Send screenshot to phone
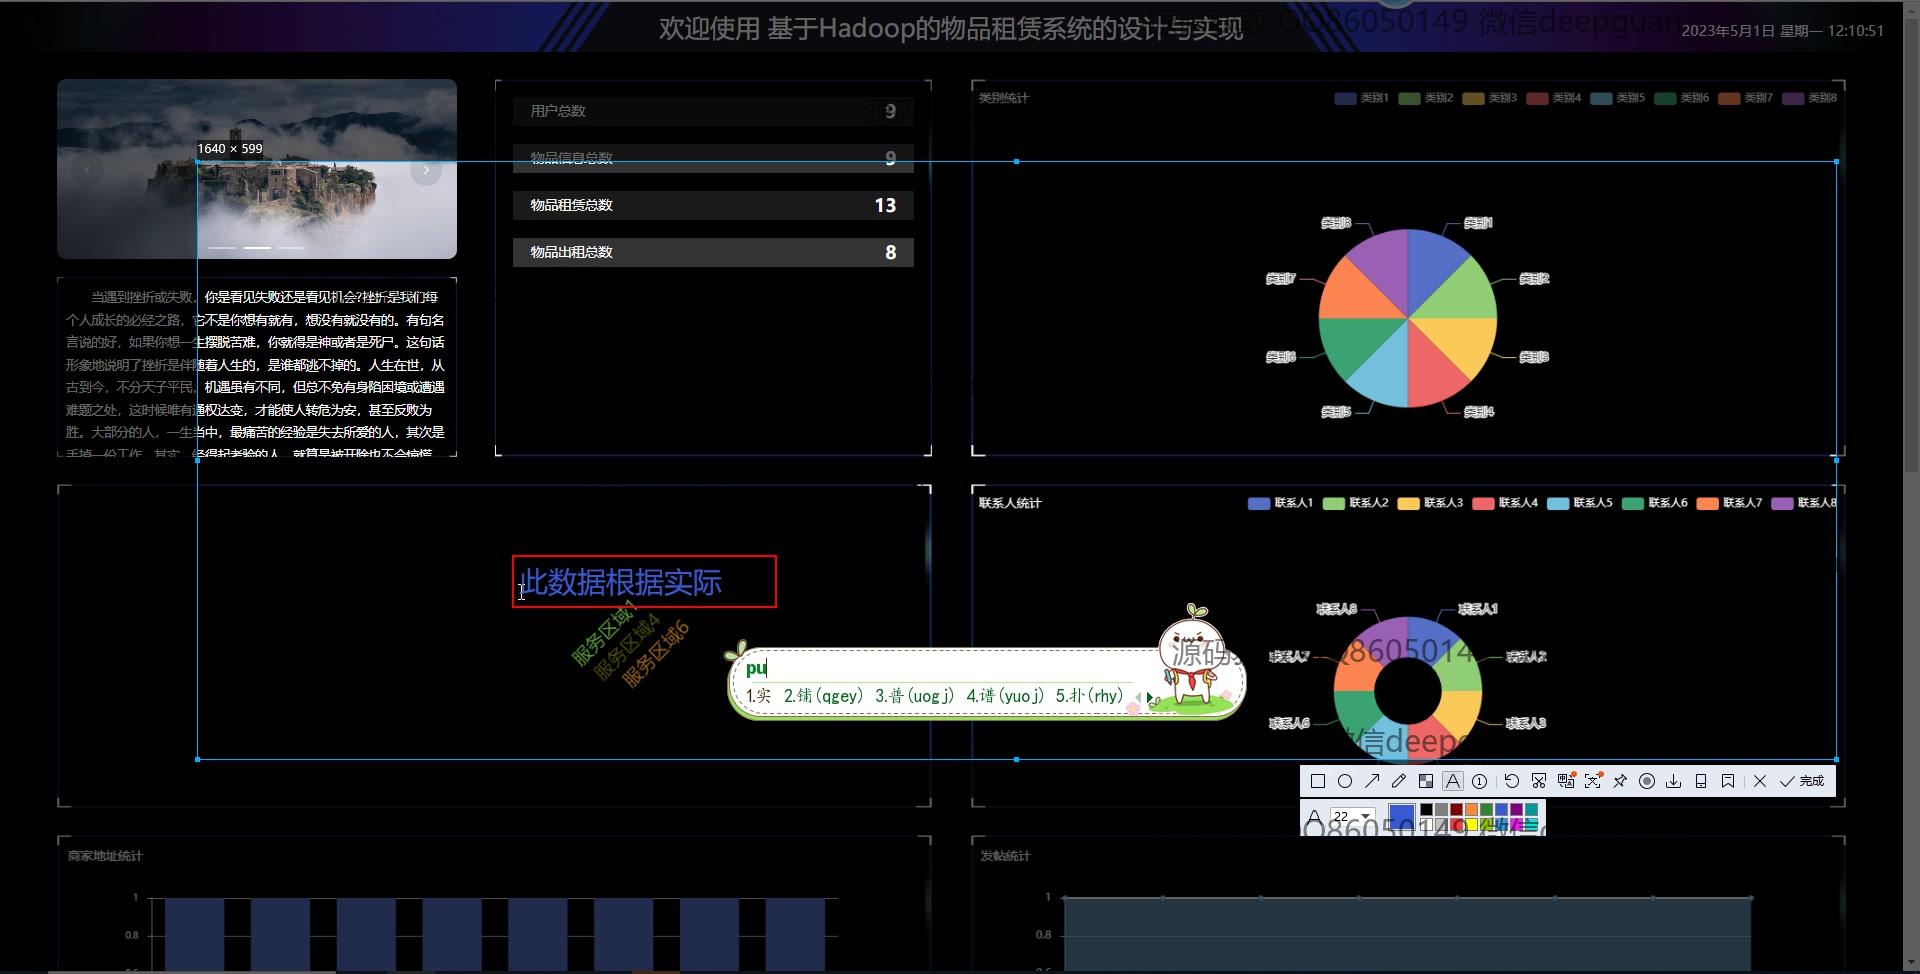 [1701, 781]
